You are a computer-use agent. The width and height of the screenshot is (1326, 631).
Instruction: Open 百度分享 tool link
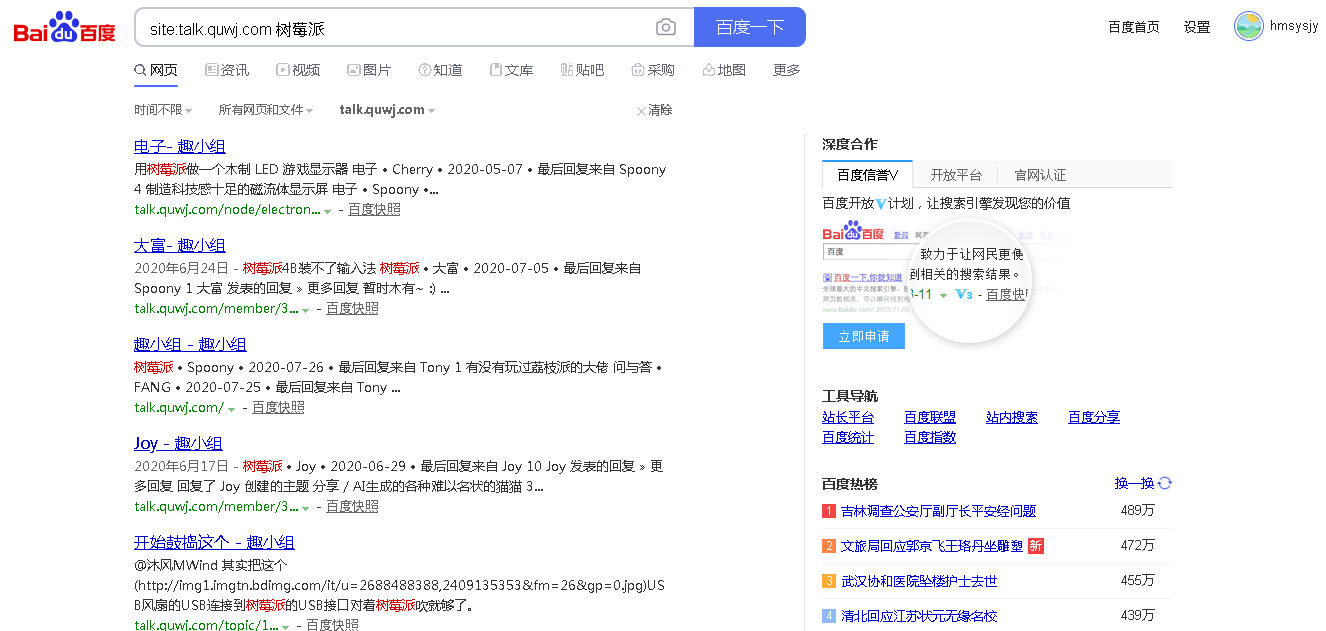(x=1094, y=417)
